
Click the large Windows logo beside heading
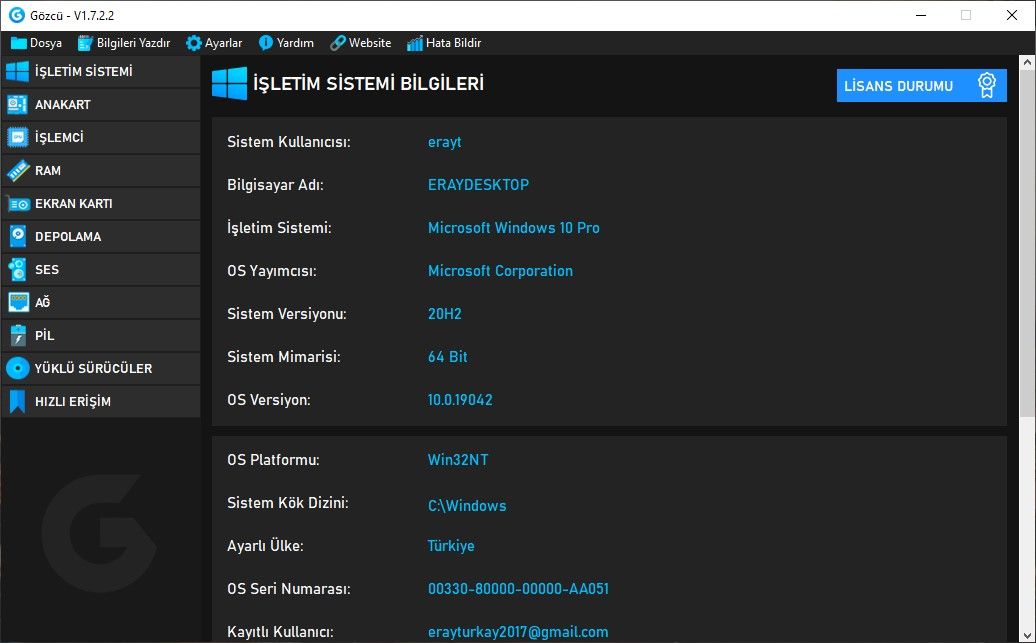229,83
